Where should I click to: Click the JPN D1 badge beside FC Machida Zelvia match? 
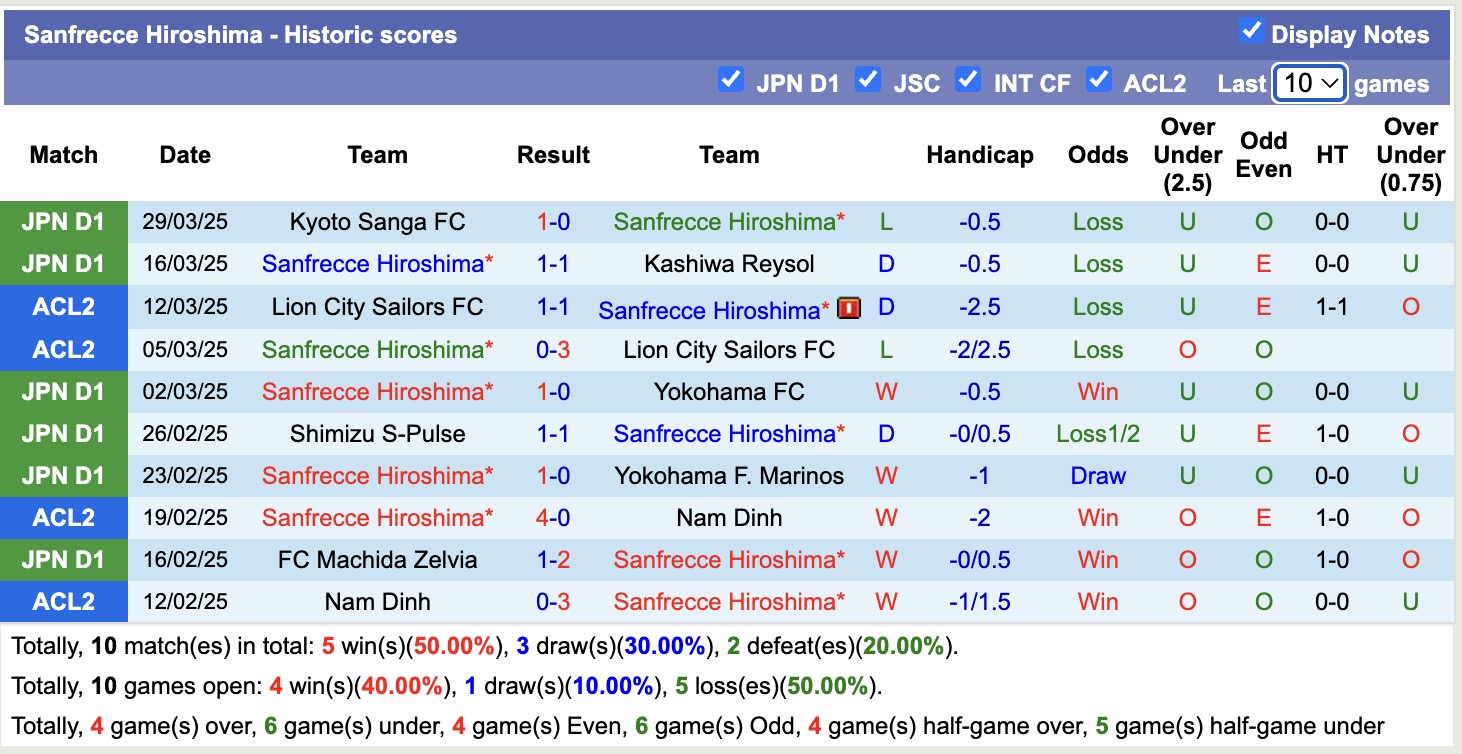pos(63,559)
